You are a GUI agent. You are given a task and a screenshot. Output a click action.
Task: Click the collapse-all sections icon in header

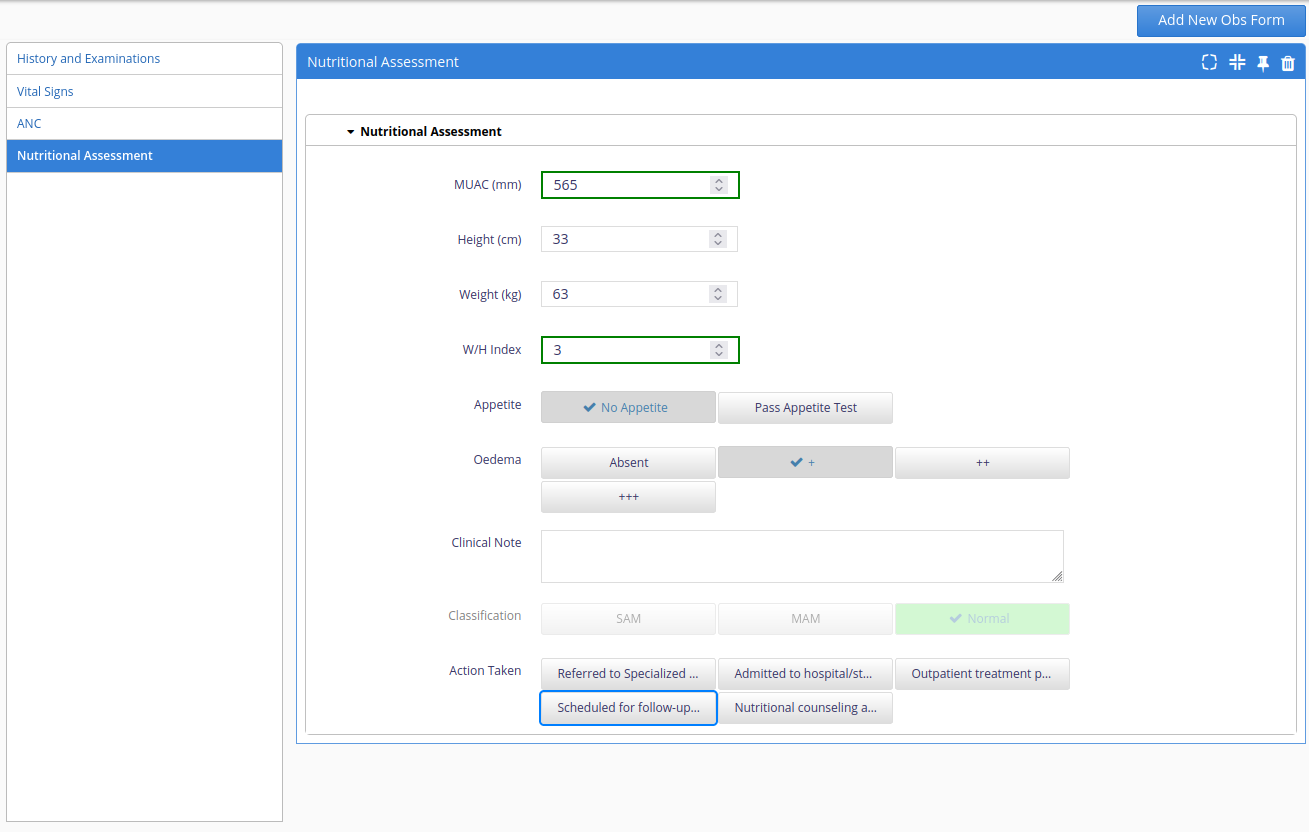pos(1237,62)
